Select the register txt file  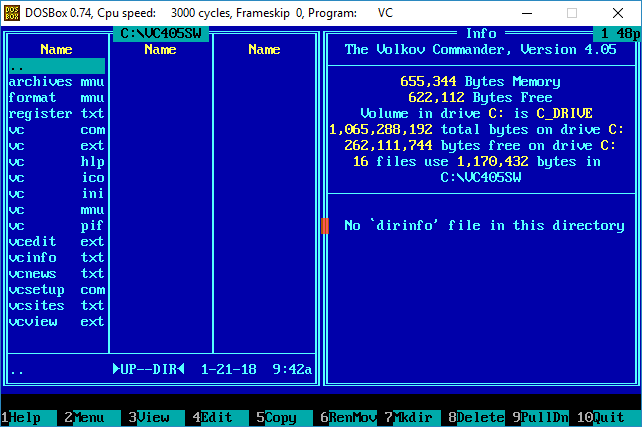click(56, 114)
